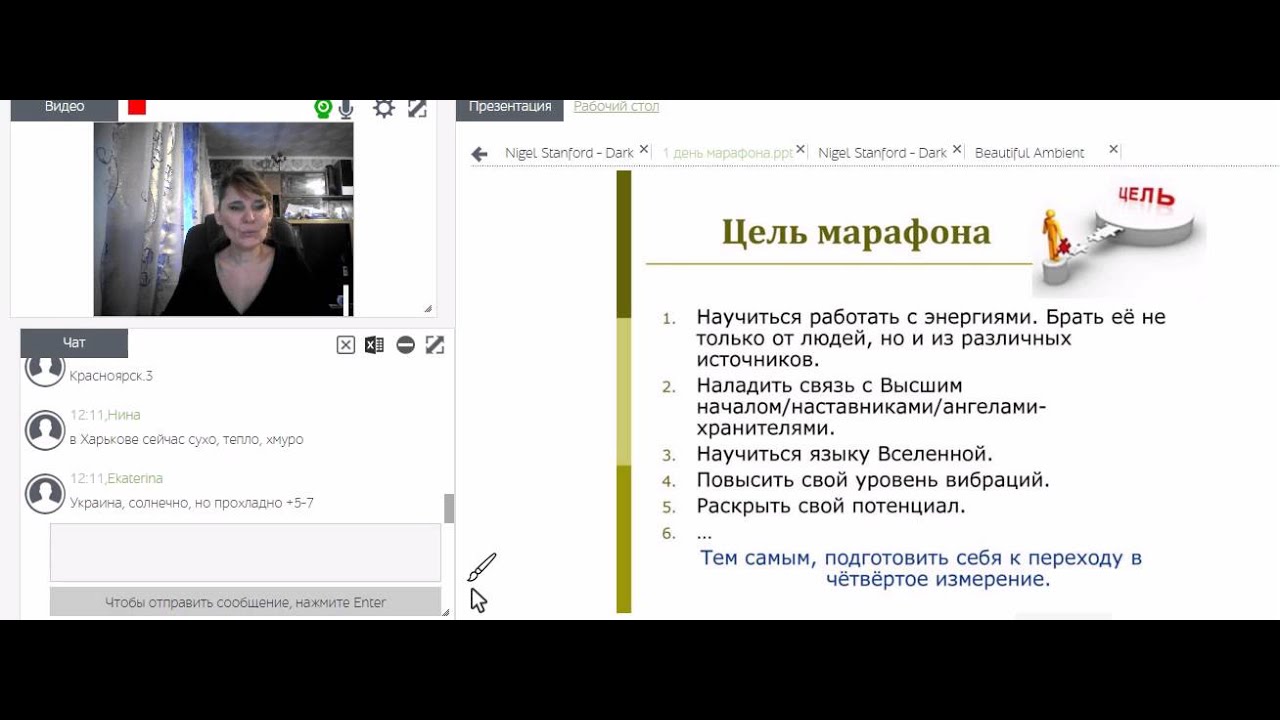Click message 'Украина, солнечно, но прохладно +5-7'
The image size is (1280, 720).
coord(191,503)
